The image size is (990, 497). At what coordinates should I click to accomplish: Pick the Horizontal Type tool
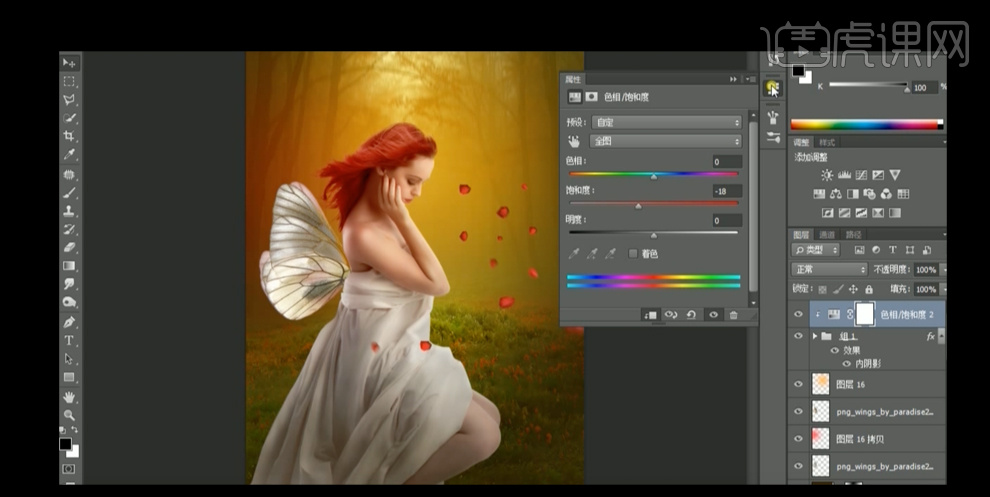pos(69,340)
